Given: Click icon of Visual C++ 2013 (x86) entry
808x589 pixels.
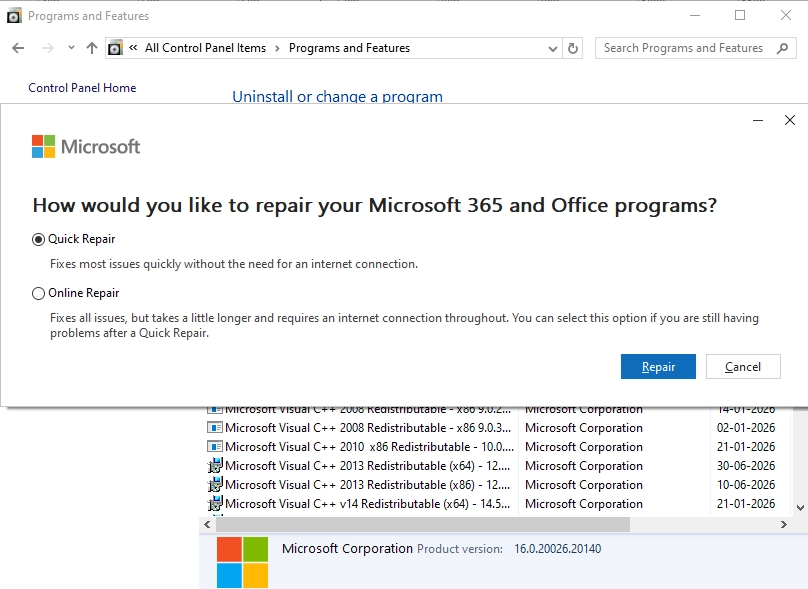Looking at the screenshot, I should 214,485.
